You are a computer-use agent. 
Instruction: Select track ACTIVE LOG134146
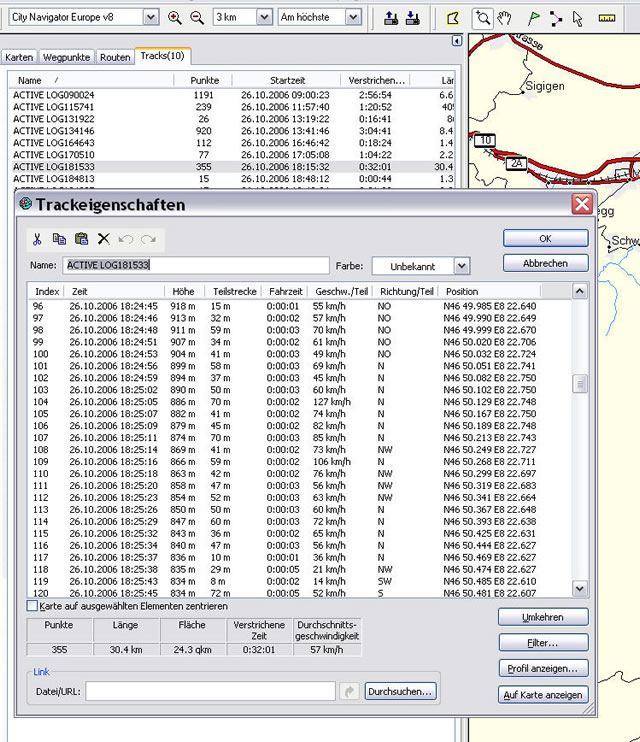coord(232,131)
